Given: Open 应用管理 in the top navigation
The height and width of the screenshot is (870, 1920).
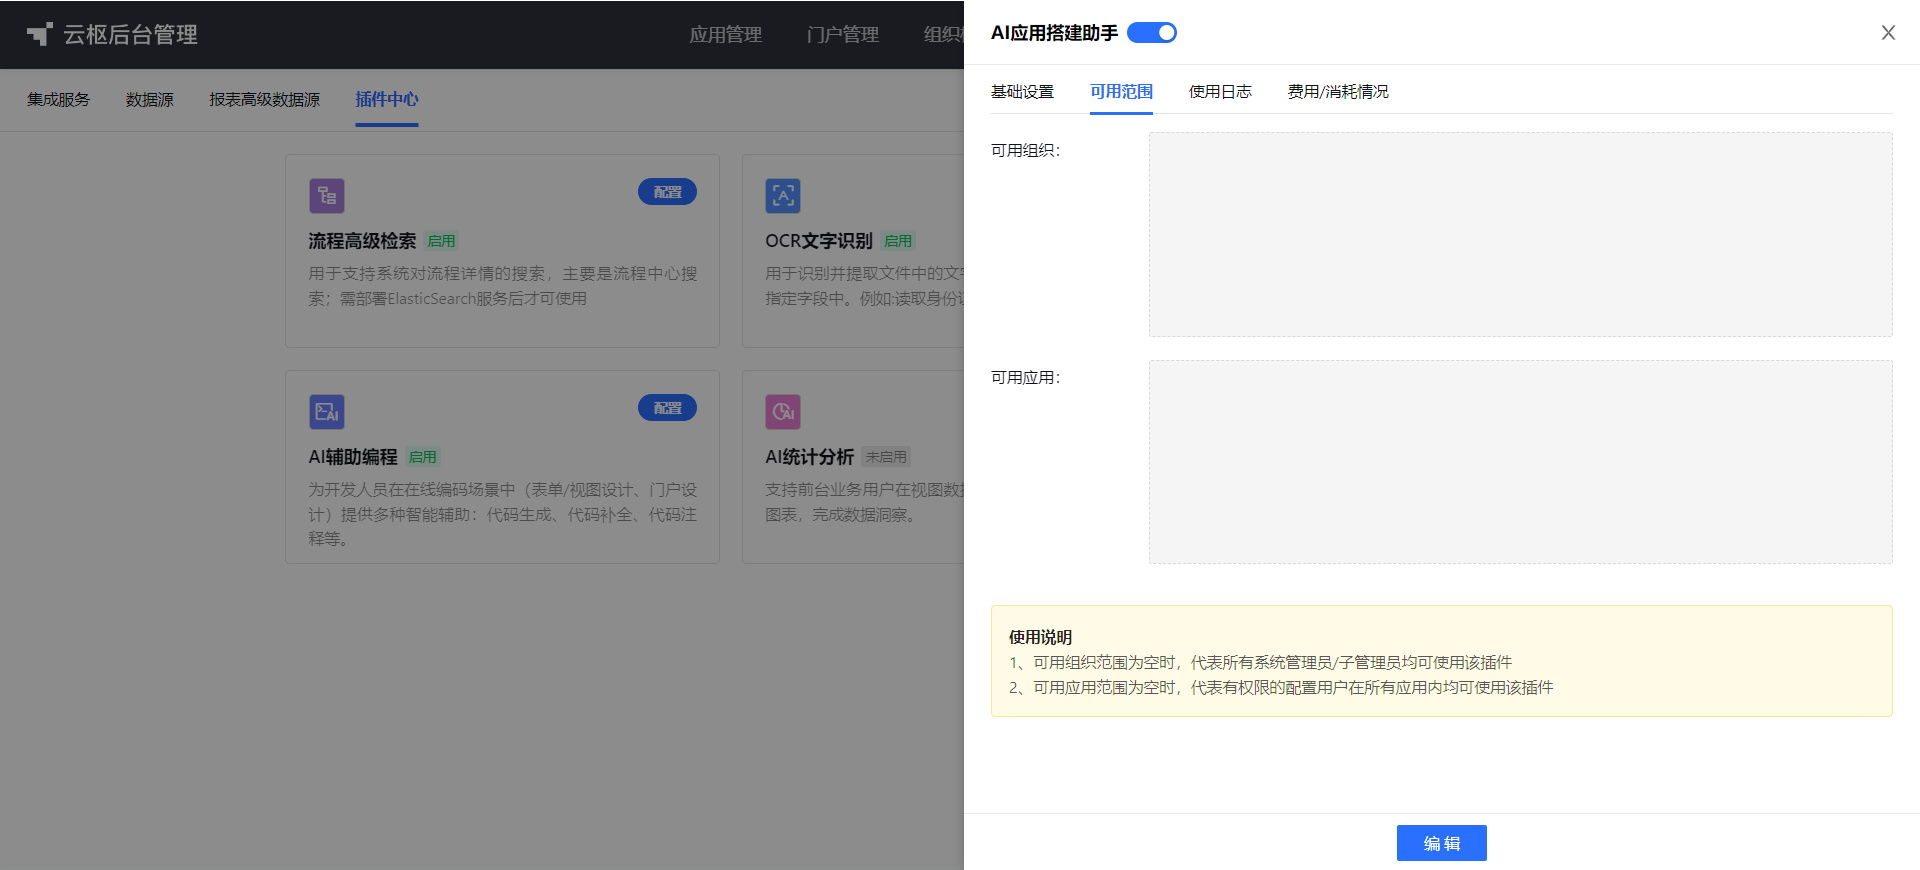Looking at the screenshot, I should pos(726,35).
